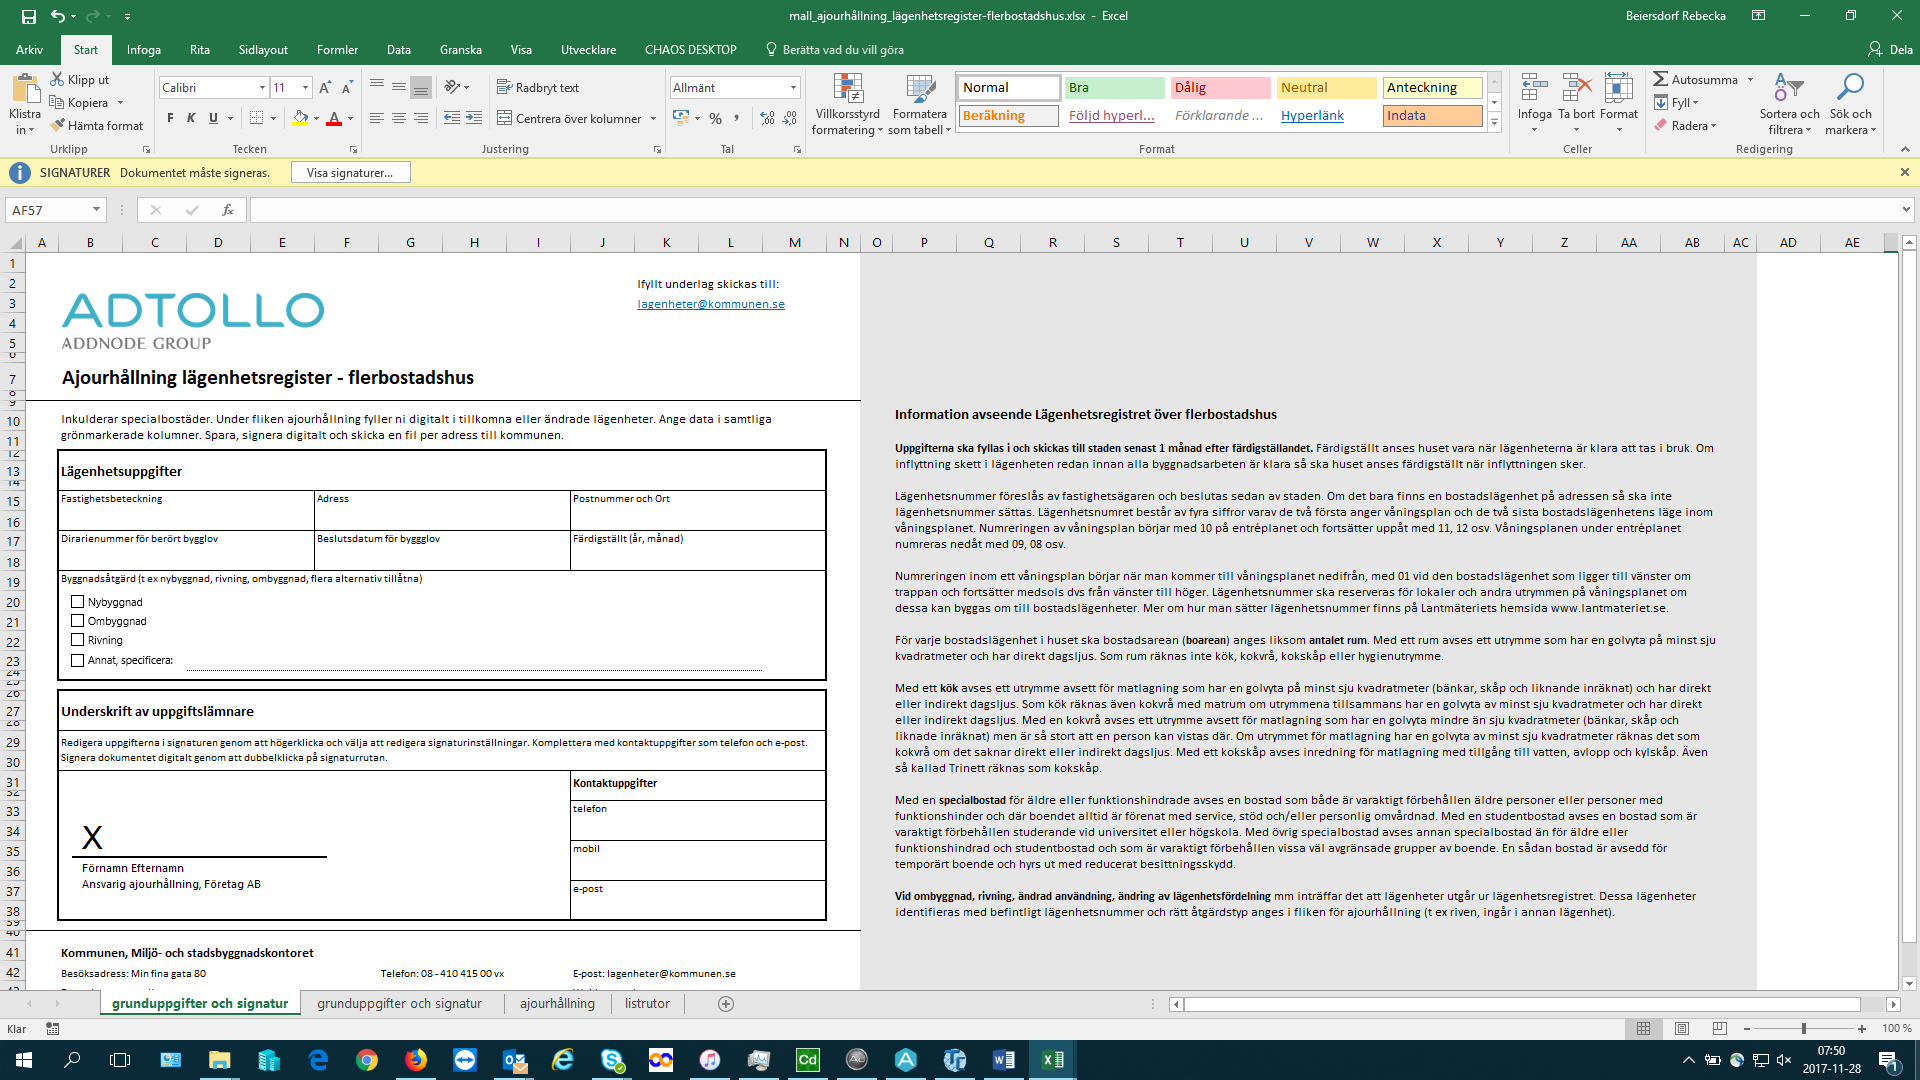Open the lagenheter@kommunen.se email link
This screenshot has width=1920, height=1080.
[710, 304]
